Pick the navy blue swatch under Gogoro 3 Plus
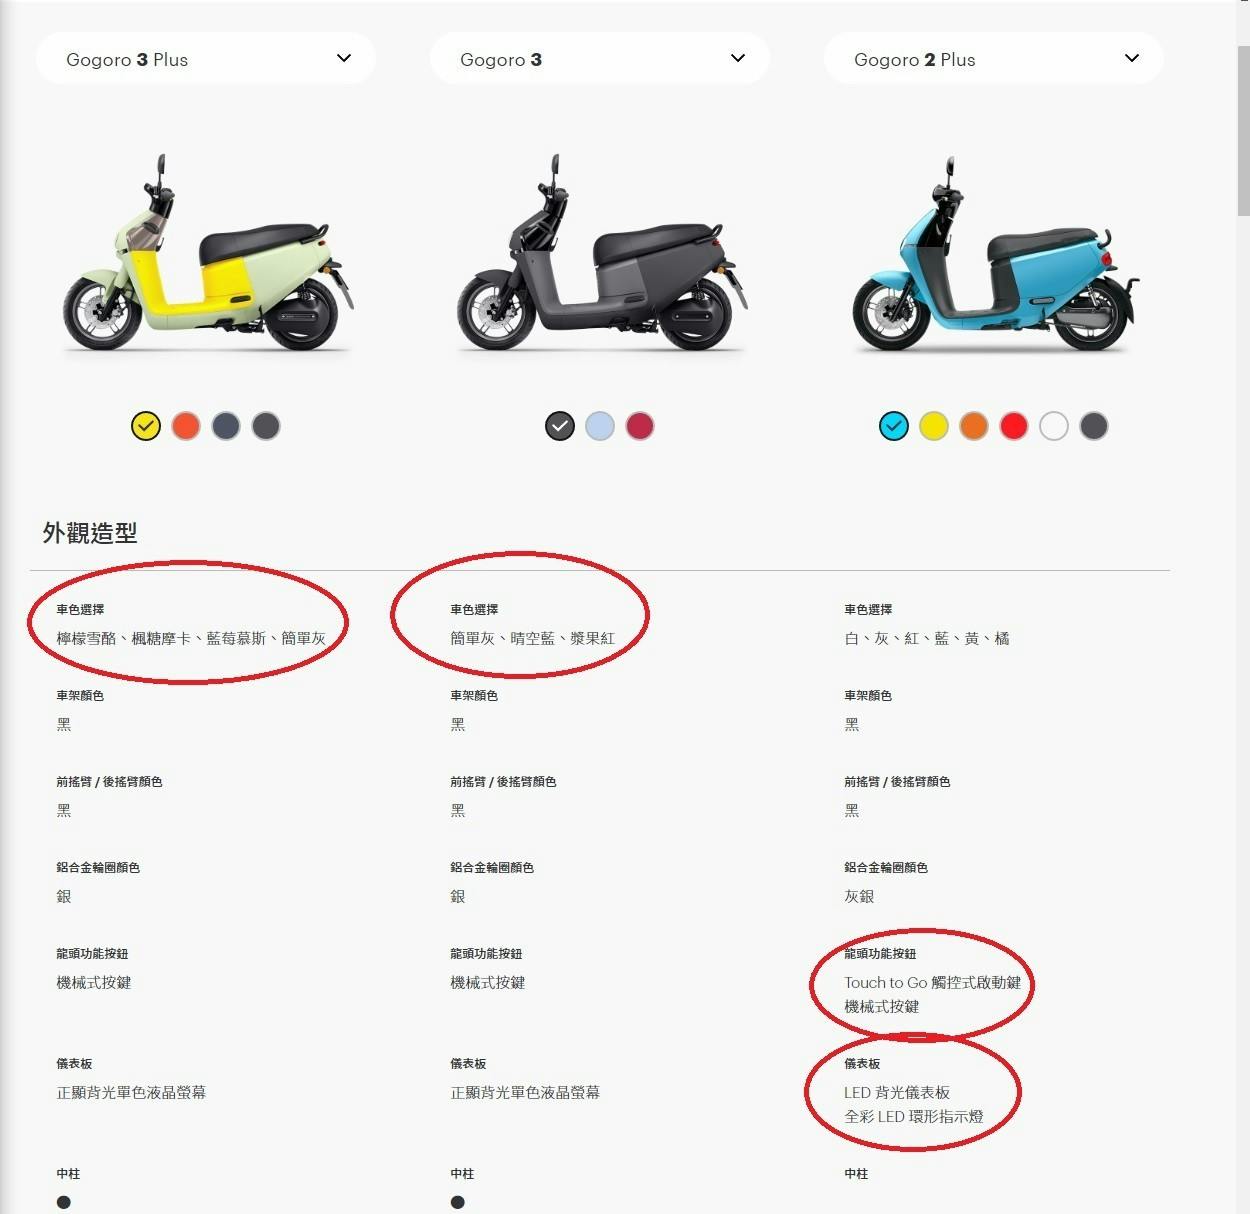 pos(226,426)
